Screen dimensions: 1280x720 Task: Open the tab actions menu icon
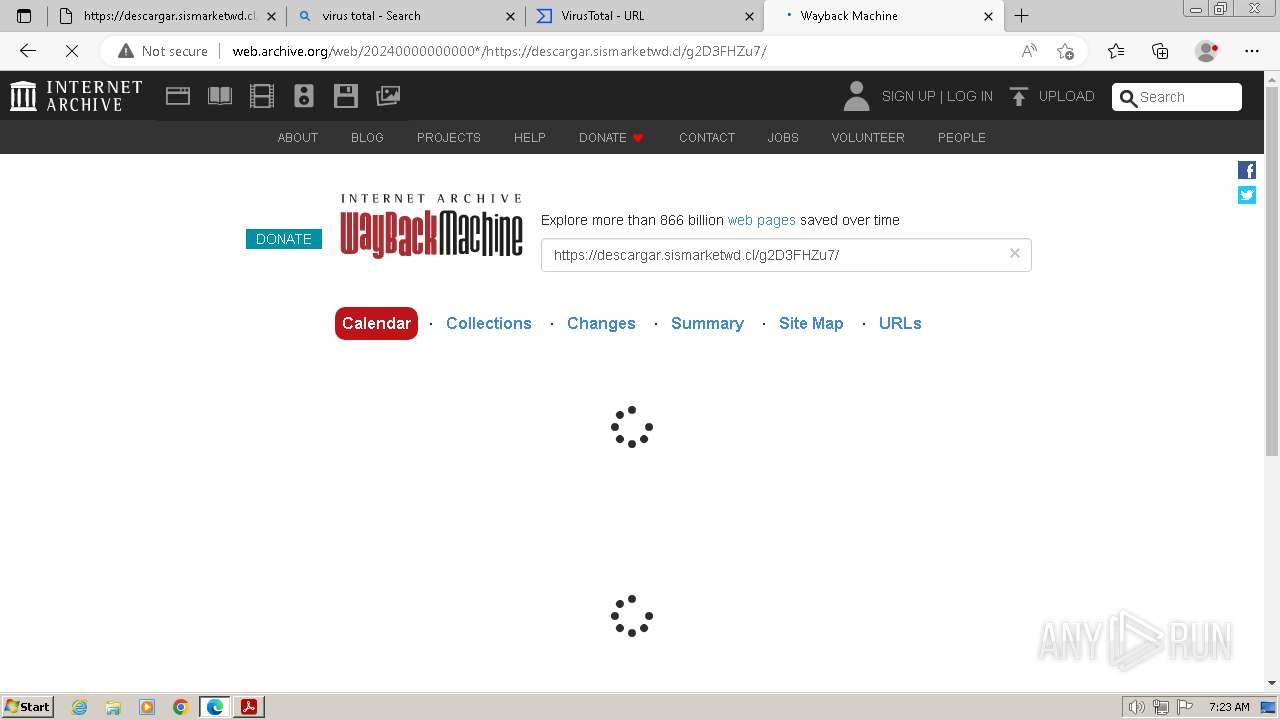(x=24, y=16)
